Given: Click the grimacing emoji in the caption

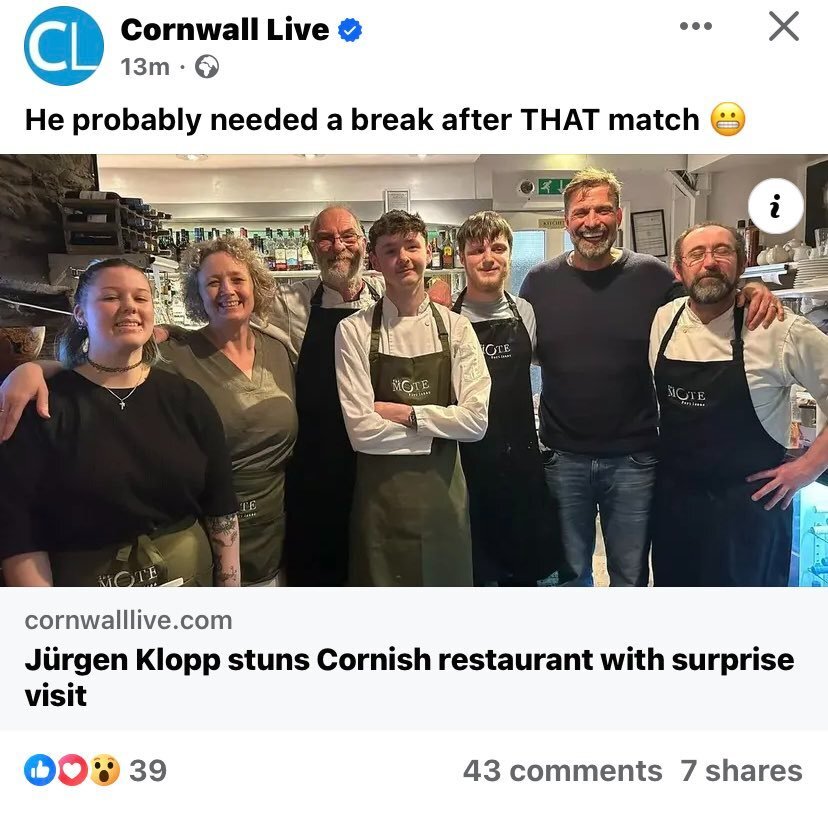Looking at the screenshot, I should pyautogui.click(x=728, y=119).
